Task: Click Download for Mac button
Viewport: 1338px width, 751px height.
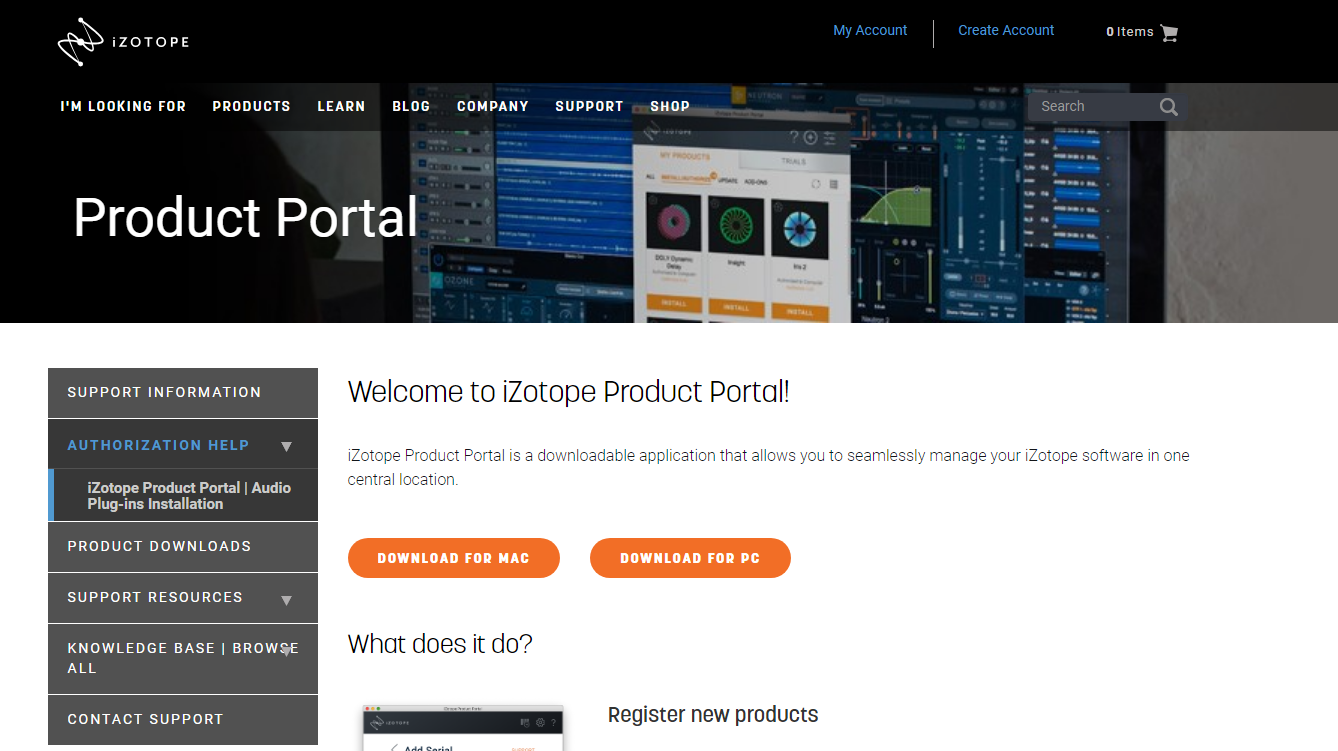Action: pyautogui.click(x=454, y=558)
